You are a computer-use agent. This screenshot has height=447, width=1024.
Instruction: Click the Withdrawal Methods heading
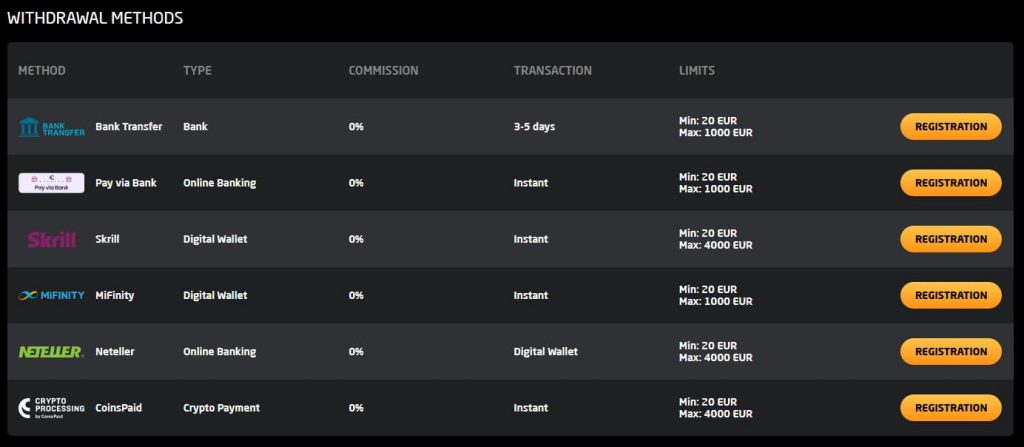click(x=95, y=18)
